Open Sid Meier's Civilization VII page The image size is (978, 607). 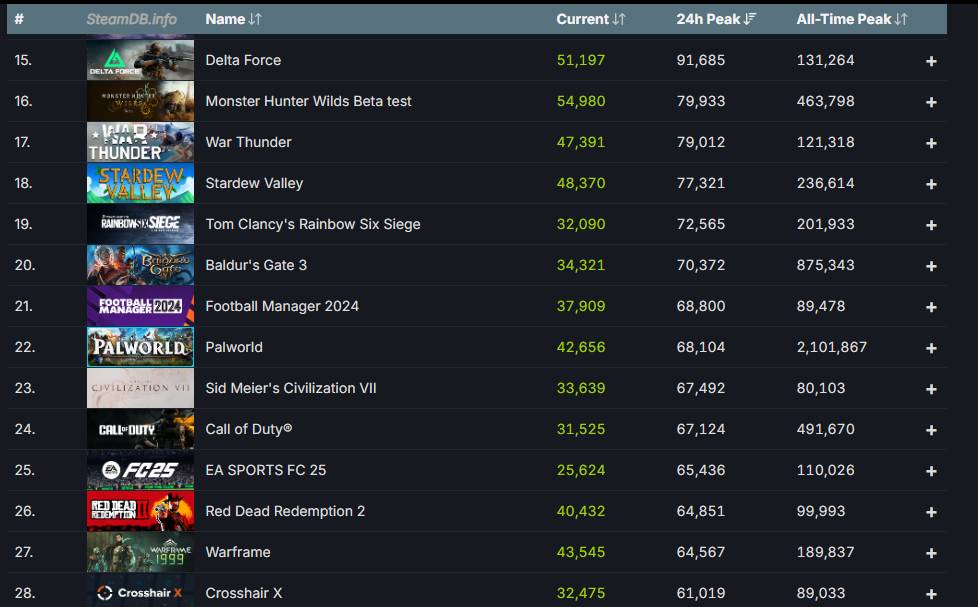pos(291,388)
